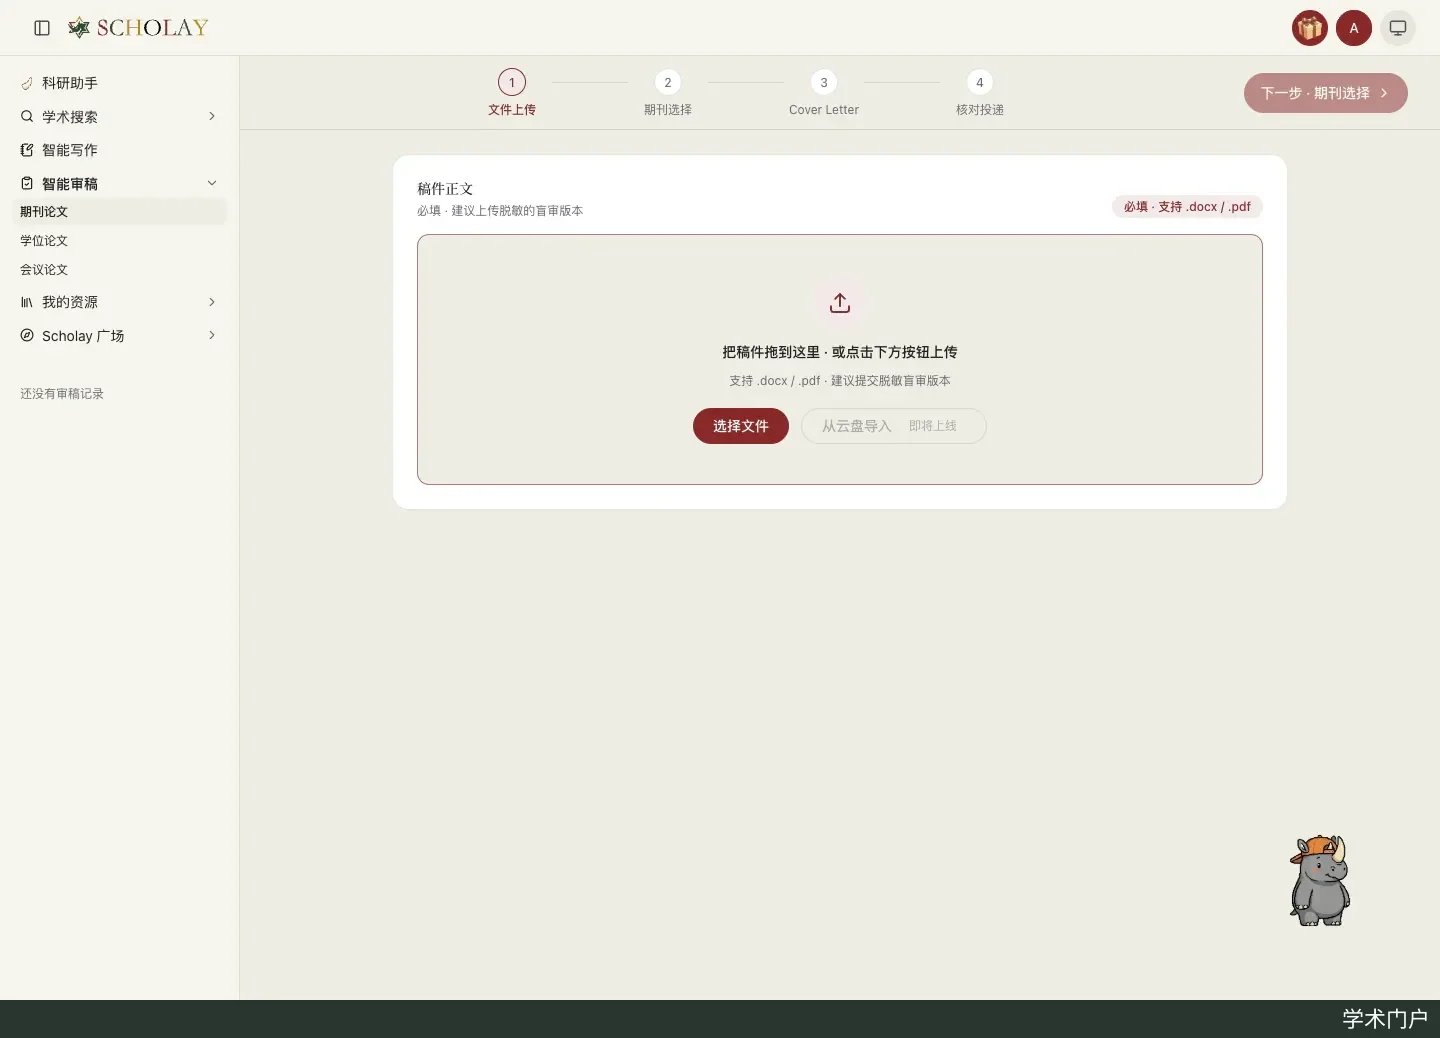
Task: Click the 科研助手 sidebar icon
Action: point(27,83)
